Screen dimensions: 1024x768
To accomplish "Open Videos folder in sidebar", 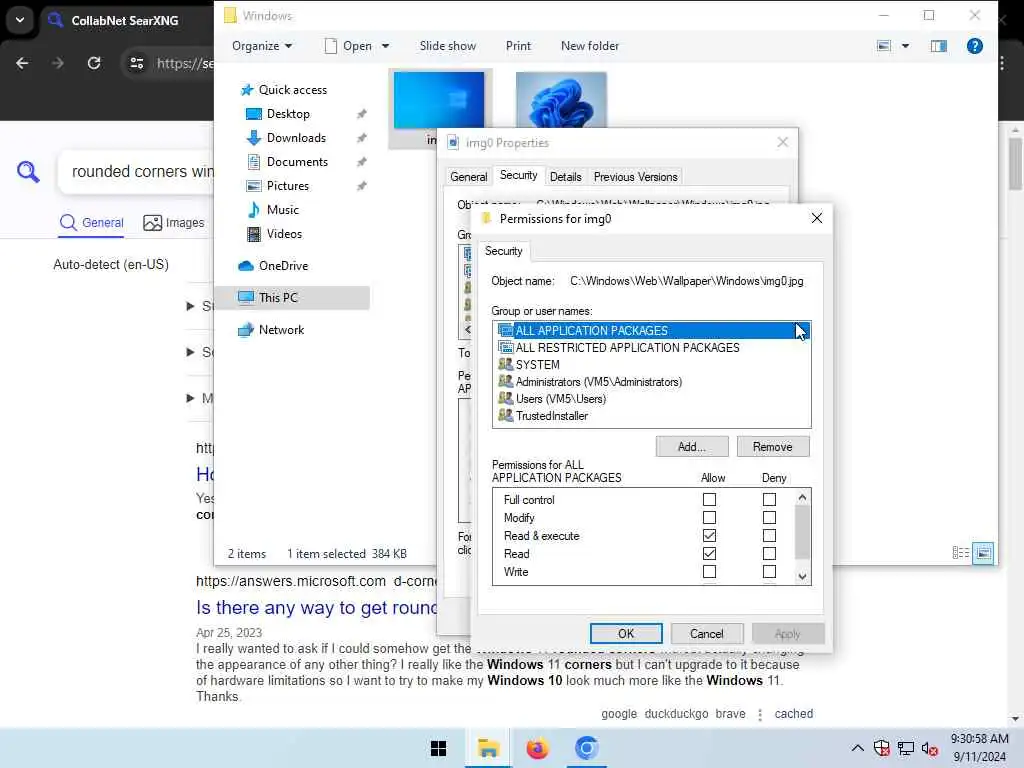I will click(284, 234).
